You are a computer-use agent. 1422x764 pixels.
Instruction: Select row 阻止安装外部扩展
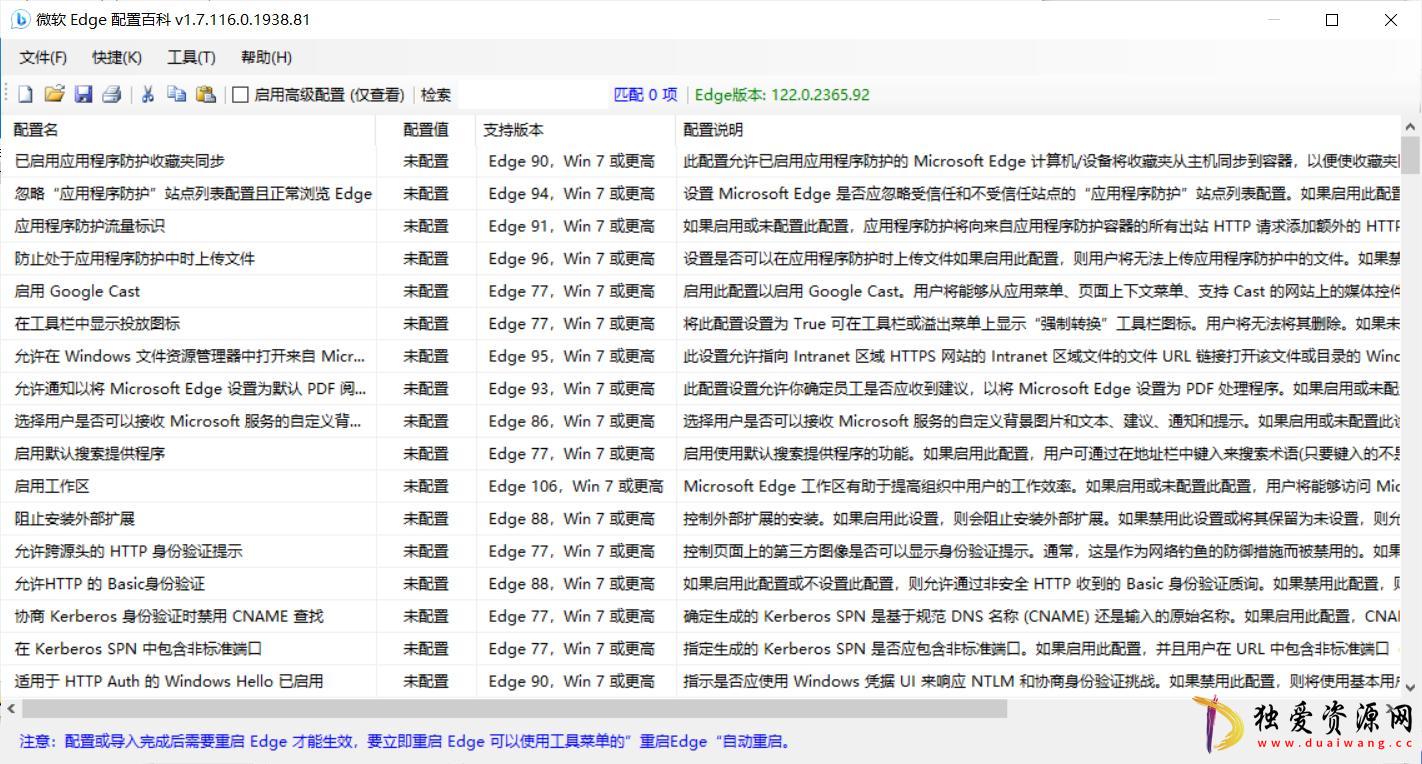[702, 519]
